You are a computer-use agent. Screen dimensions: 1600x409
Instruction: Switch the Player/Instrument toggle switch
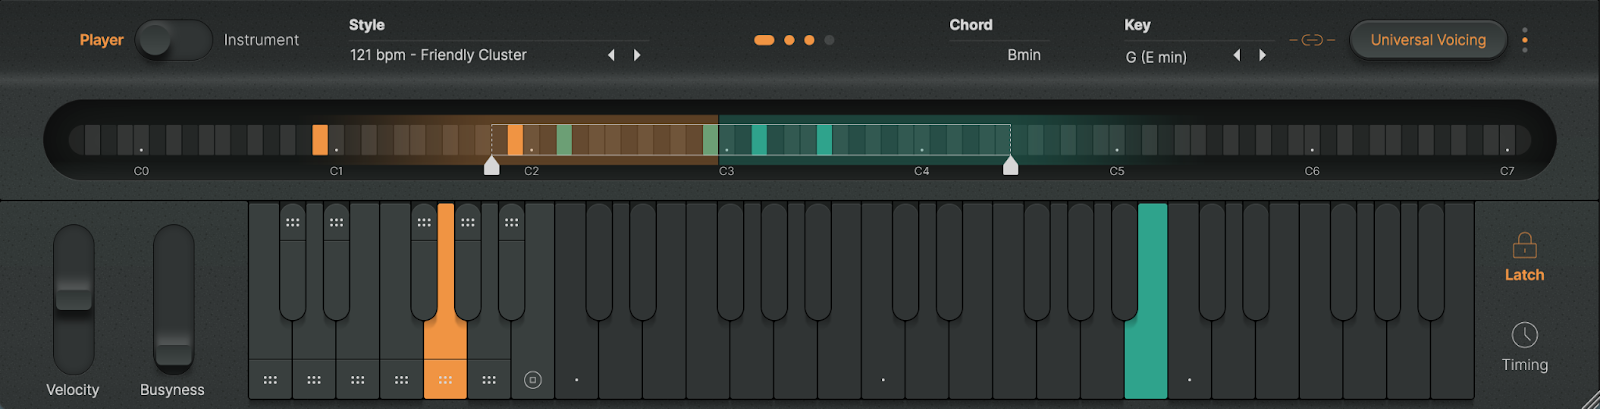click(174, 40)
